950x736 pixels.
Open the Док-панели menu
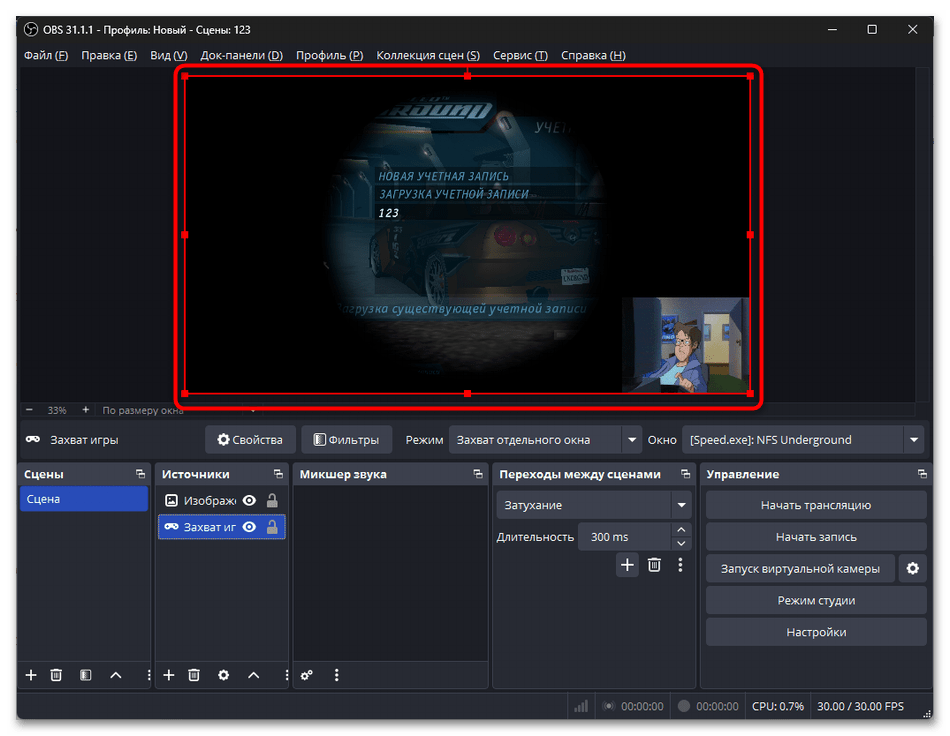[242, 55]
